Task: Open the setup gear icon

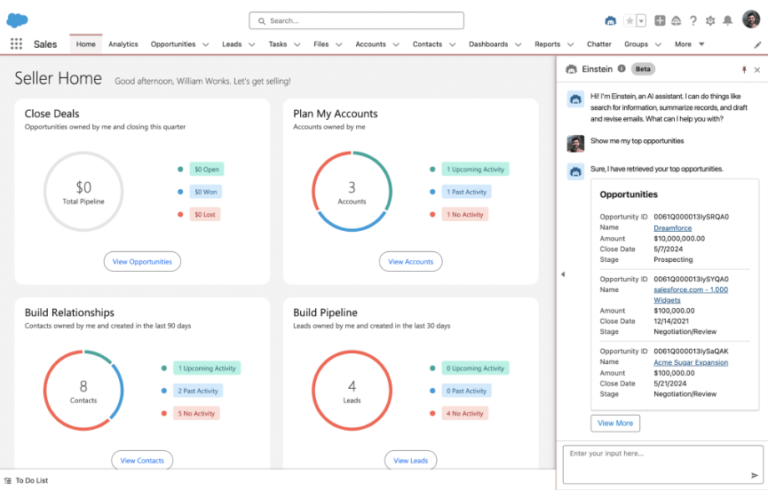Action: click(x=710, y=20)
